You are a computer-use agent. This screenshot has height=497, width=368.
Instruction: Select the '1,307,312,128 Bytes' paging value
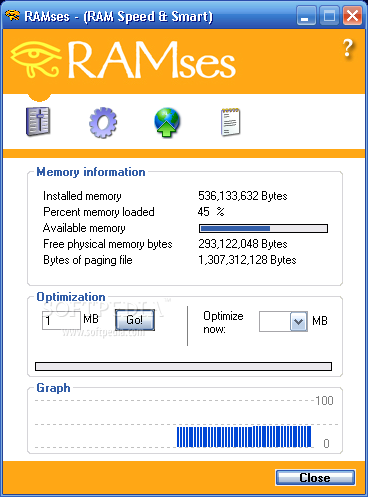pos(247,260)
